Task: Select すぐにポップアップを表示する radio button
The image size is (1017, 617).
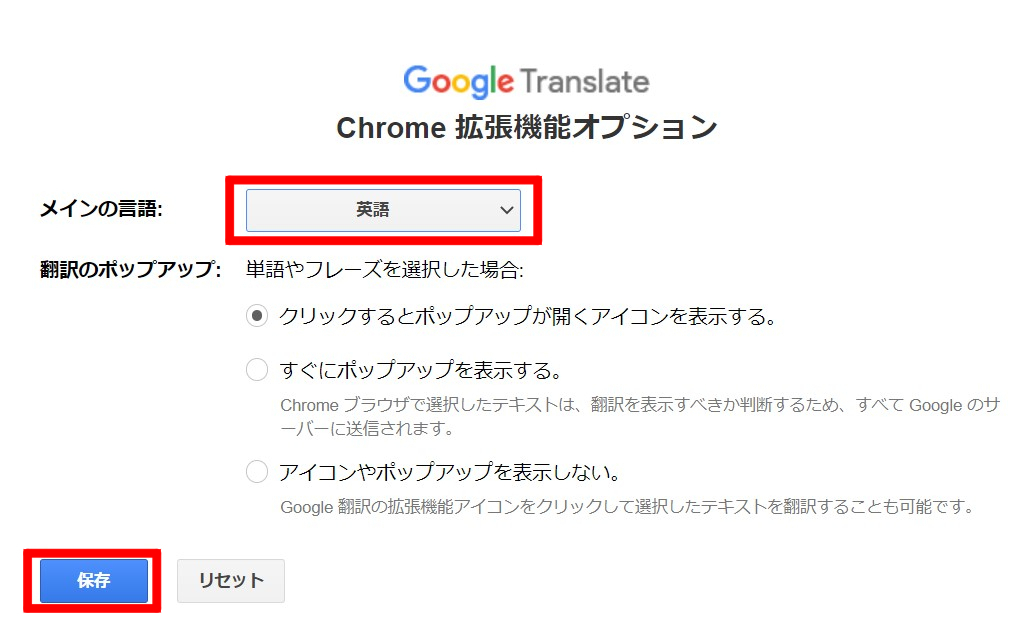Action: [257, 370]
